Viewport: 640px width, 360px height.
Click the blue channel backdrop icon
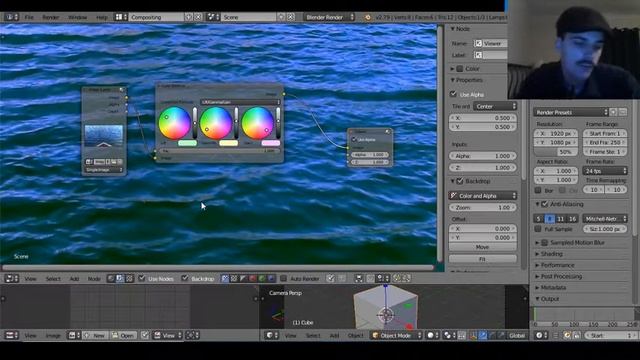point(271,278)
